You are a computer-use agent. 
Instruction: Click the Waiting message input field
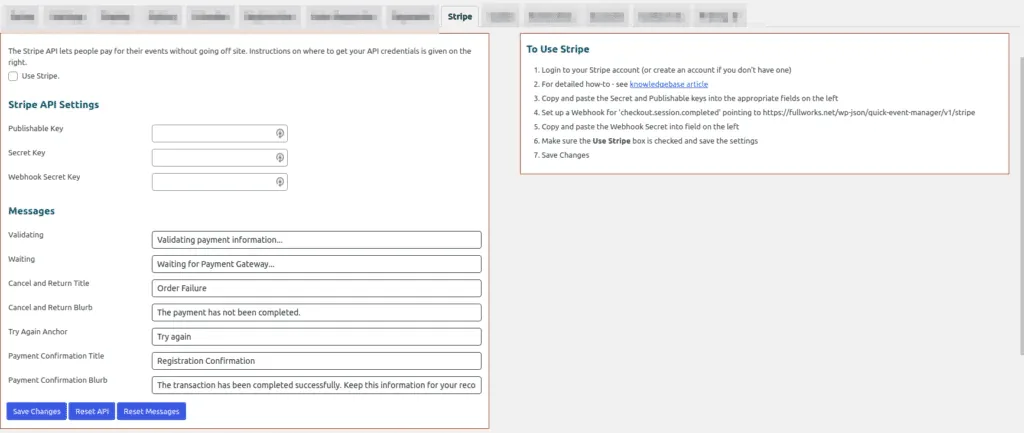pos(316,264)
